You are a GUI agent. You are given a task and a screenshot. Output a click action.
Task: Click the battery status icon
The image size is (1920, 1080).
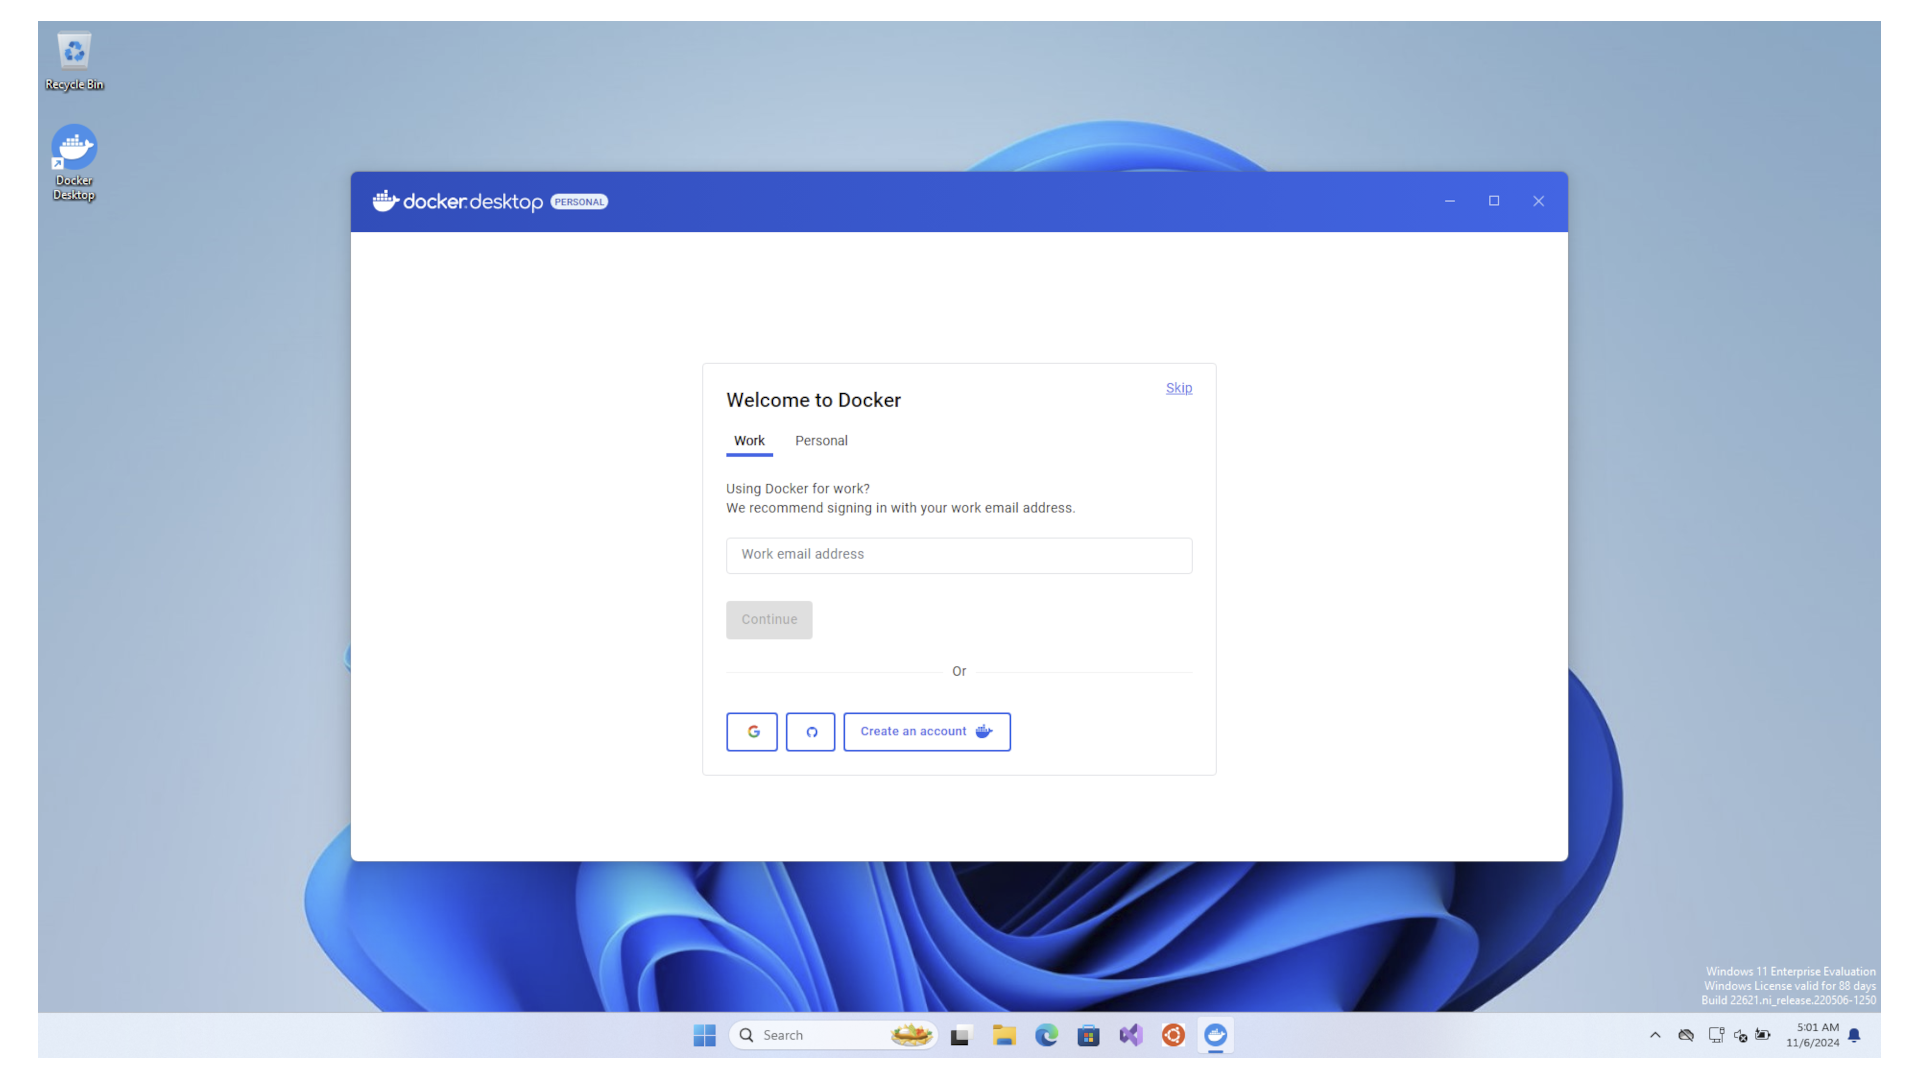[x=1762, y=1035]
